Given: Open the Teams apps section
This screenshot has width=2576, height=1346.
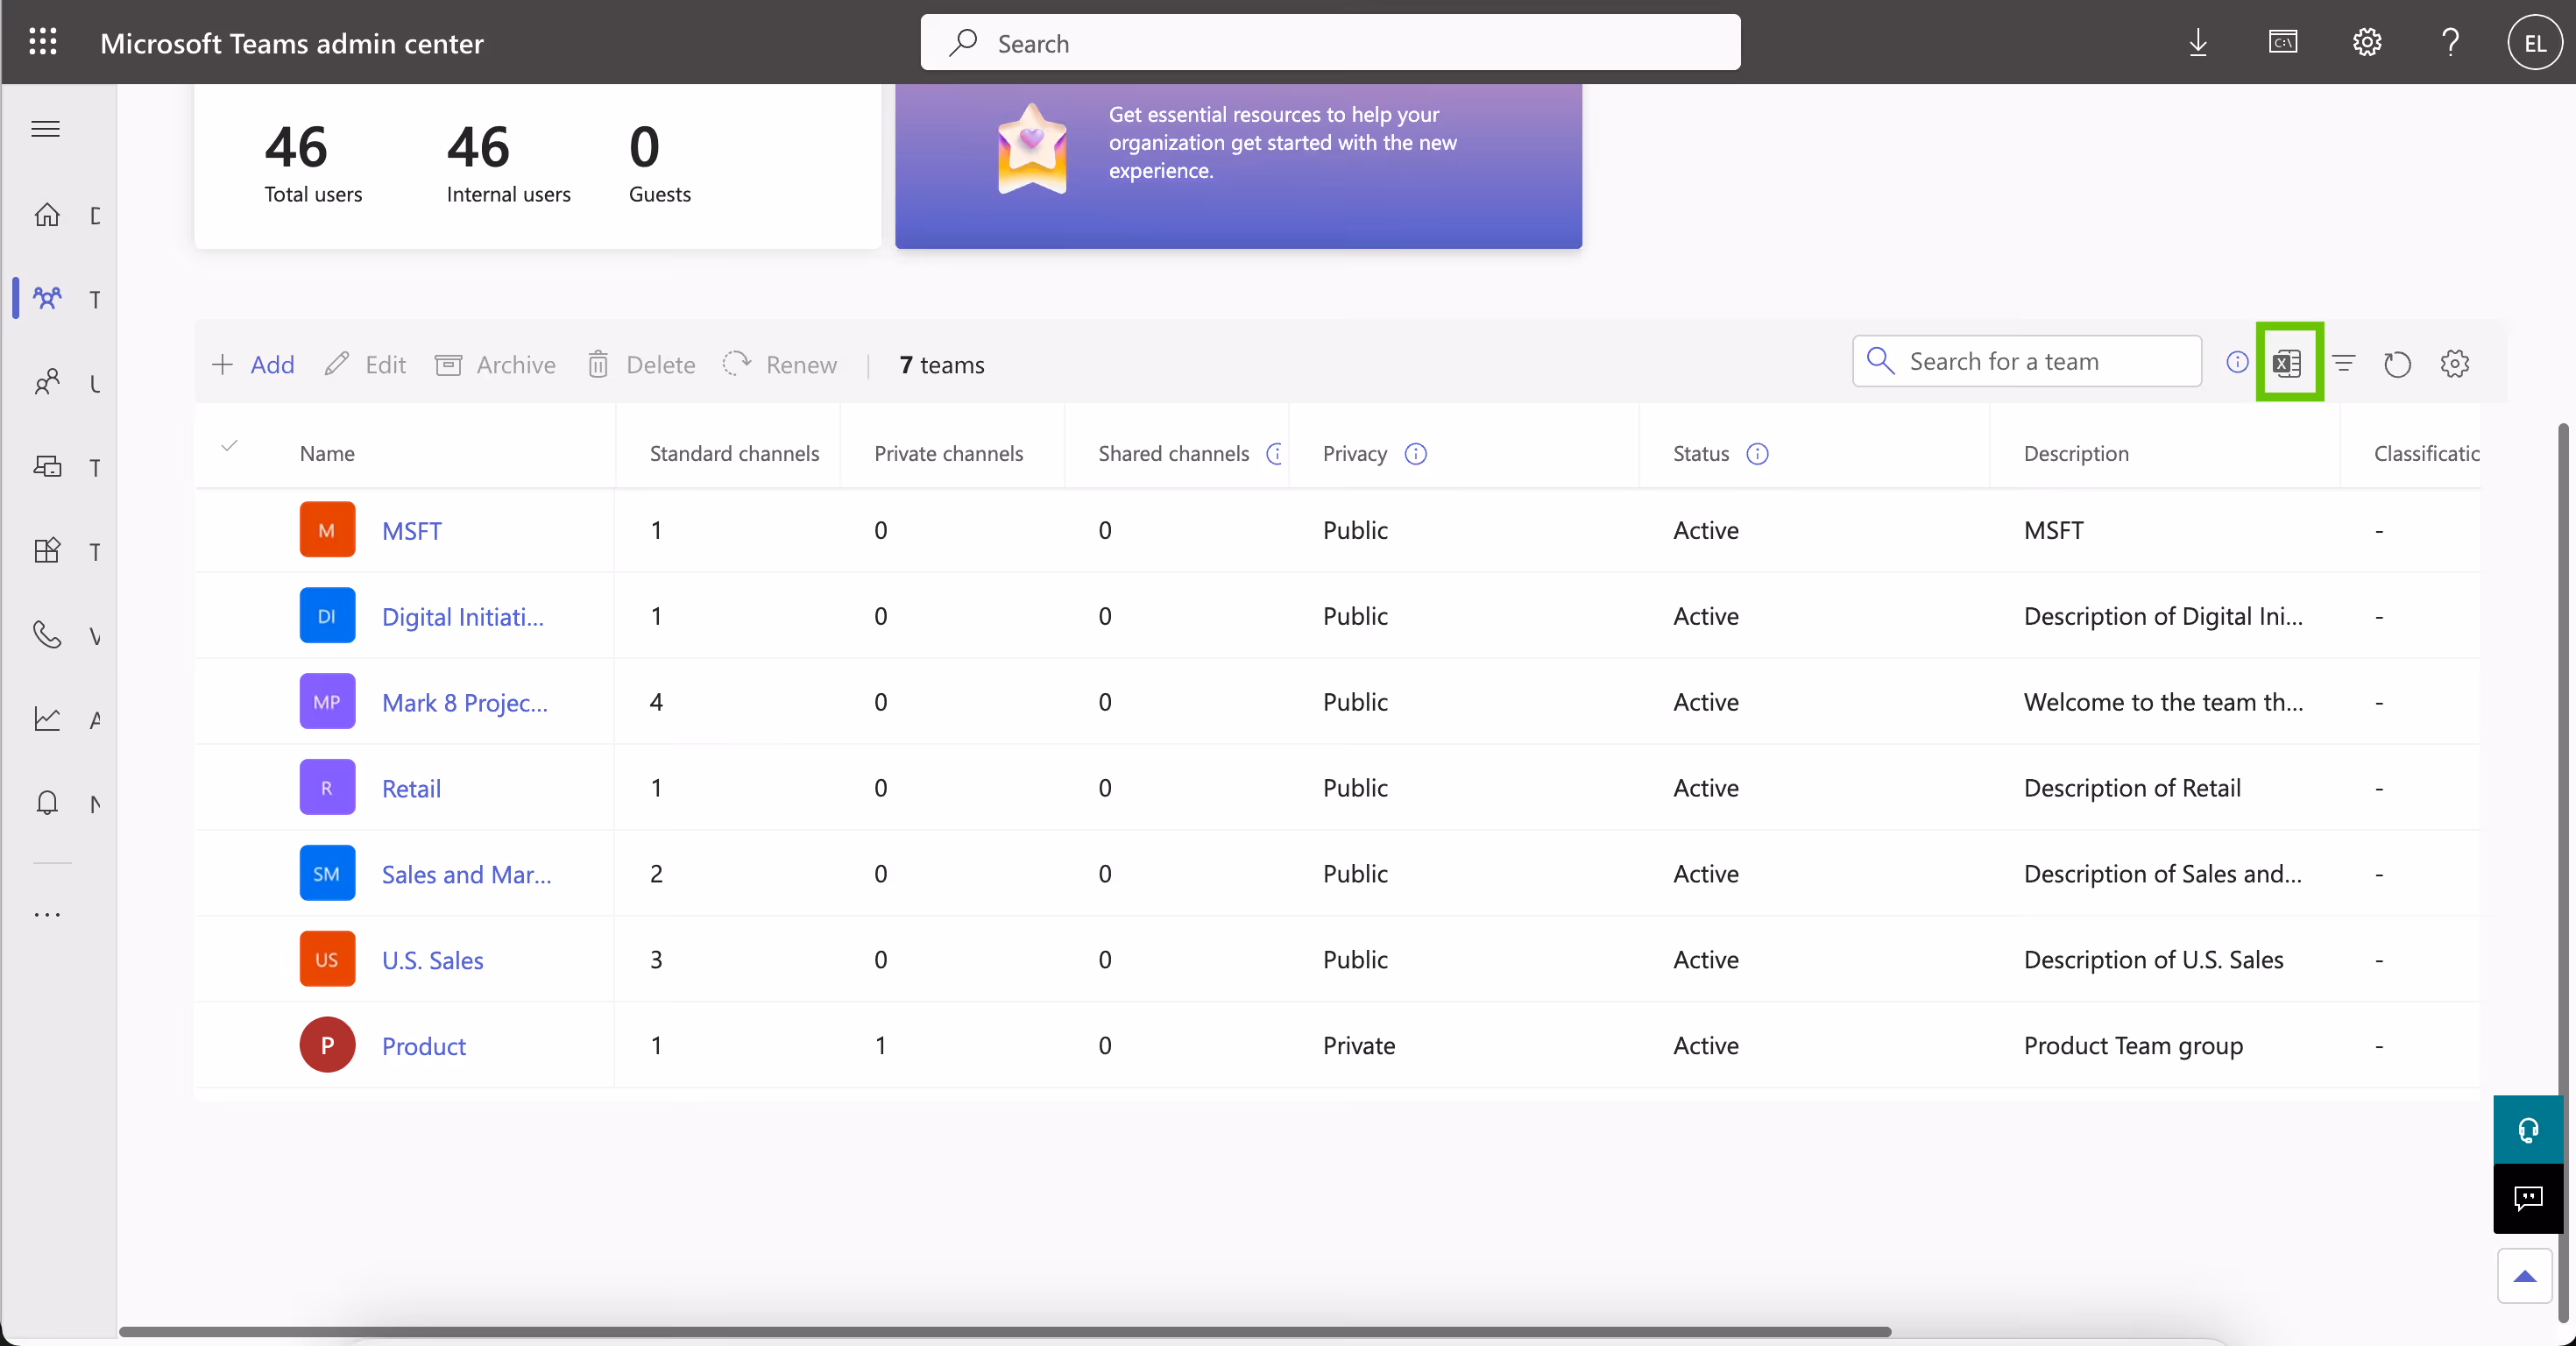Looking at the screenshot, I should (x=46, y=551).
